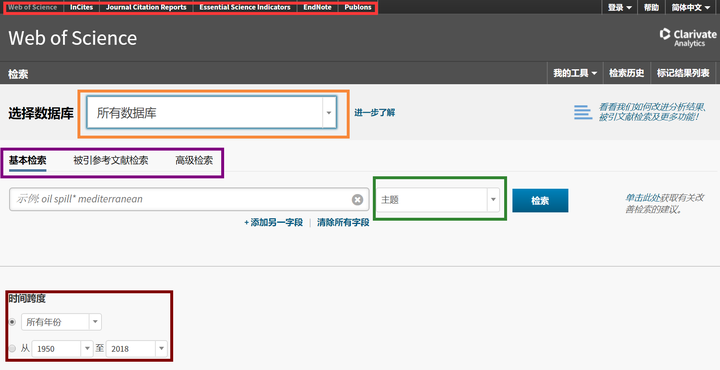Screen dimensions: 720x370
Task: Click the 看看我们如何改进分析结果 notice link
Action: (x=652, y=112)
